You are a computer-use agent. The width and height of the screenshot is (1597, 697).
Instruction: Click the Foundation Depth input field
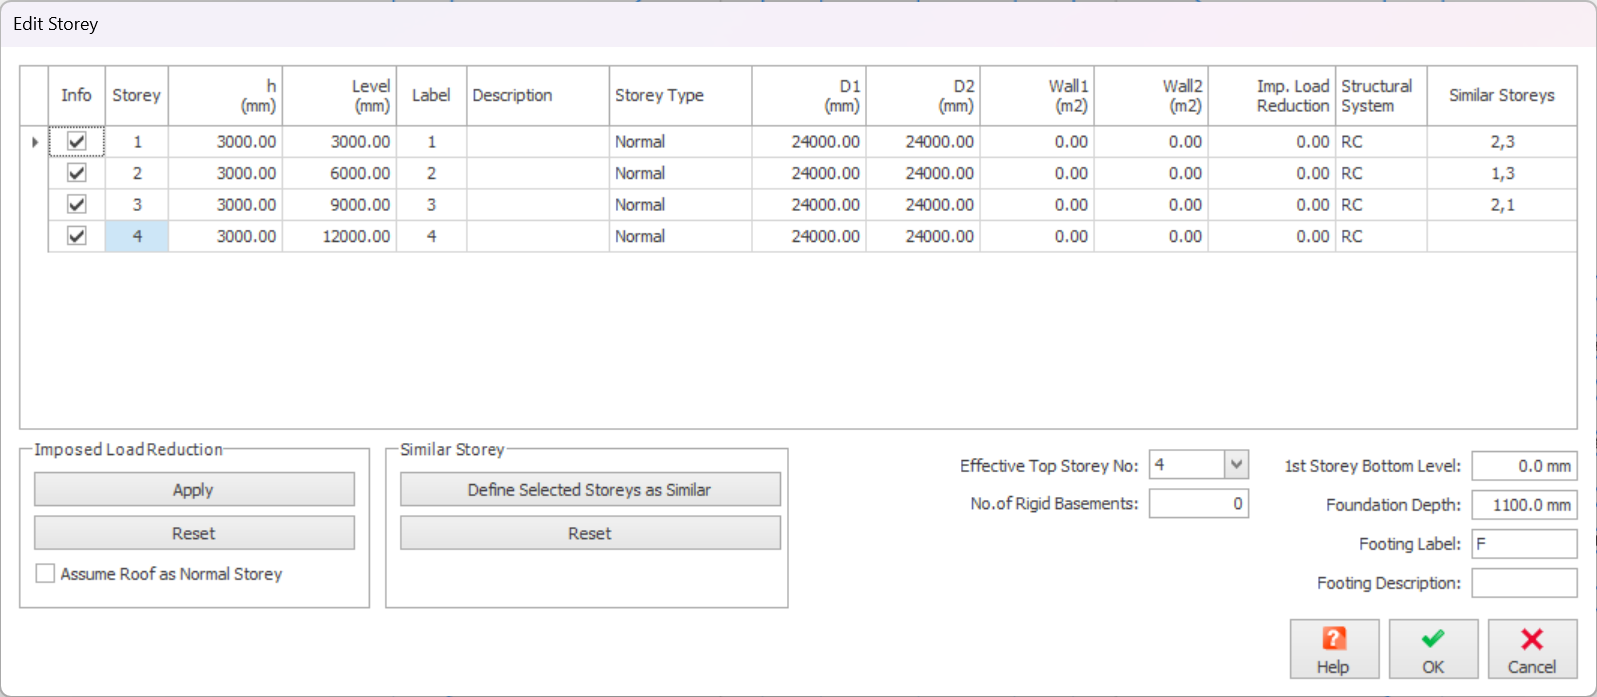(x=1523, y=505)
